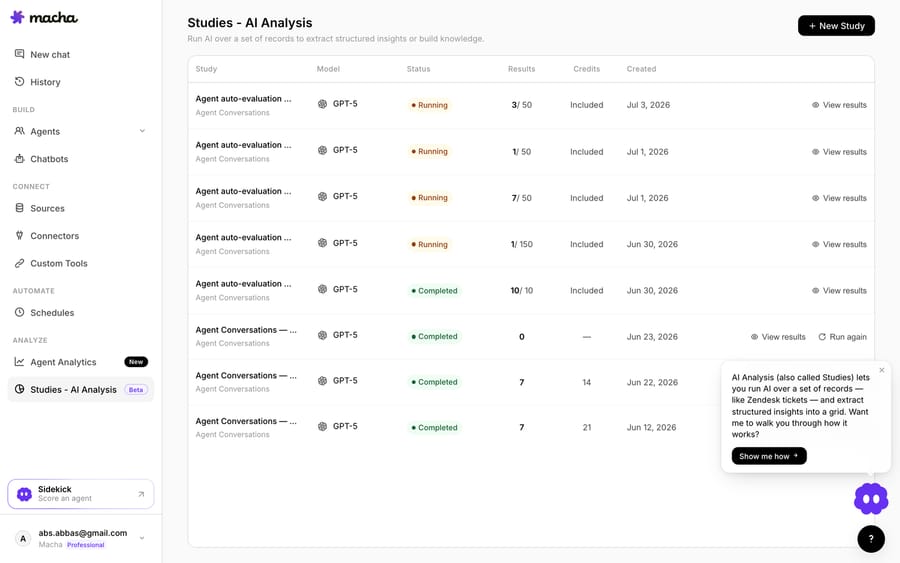The height and width of the screenshot is (563, 900).
Task: Click the Jun 30, 2026 date on 1/150 row
Action: coord(652,244)
